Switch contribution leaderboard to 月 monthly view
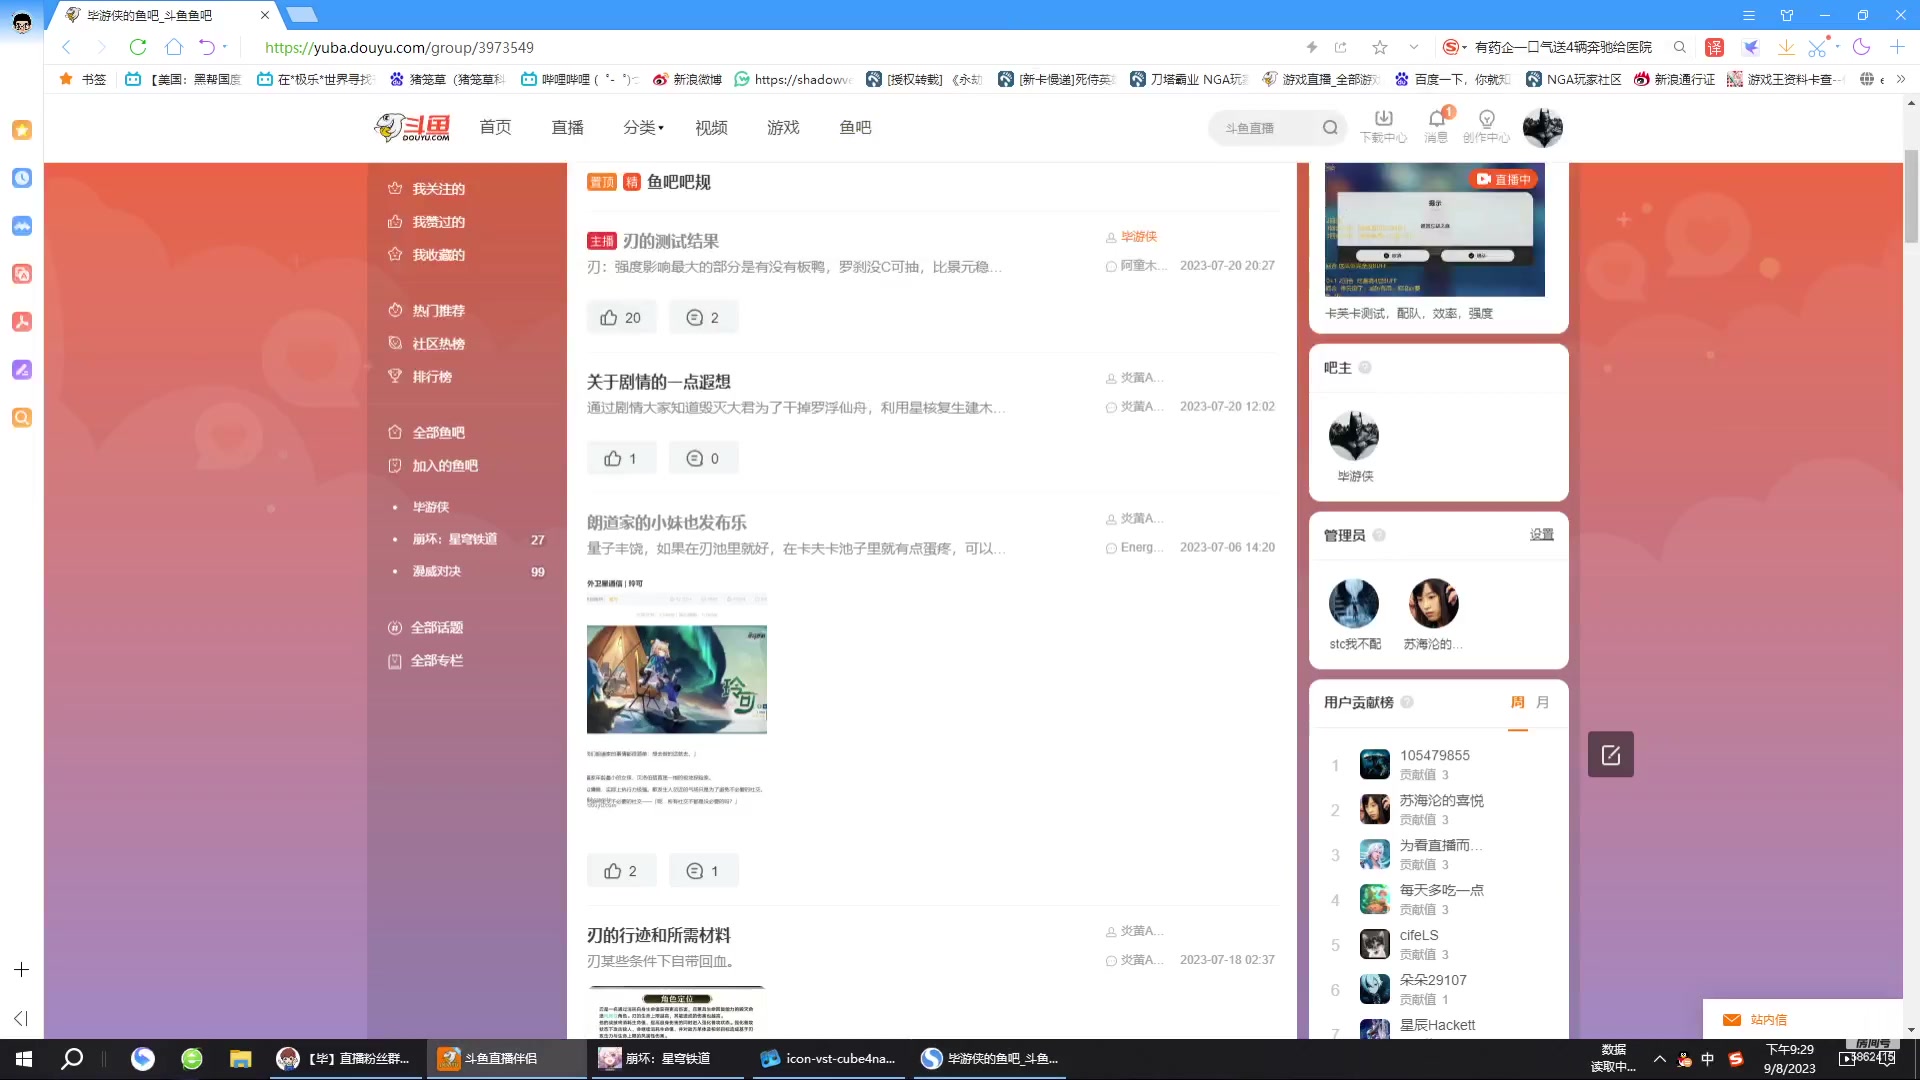1920x1080 pixels. 1541,702
